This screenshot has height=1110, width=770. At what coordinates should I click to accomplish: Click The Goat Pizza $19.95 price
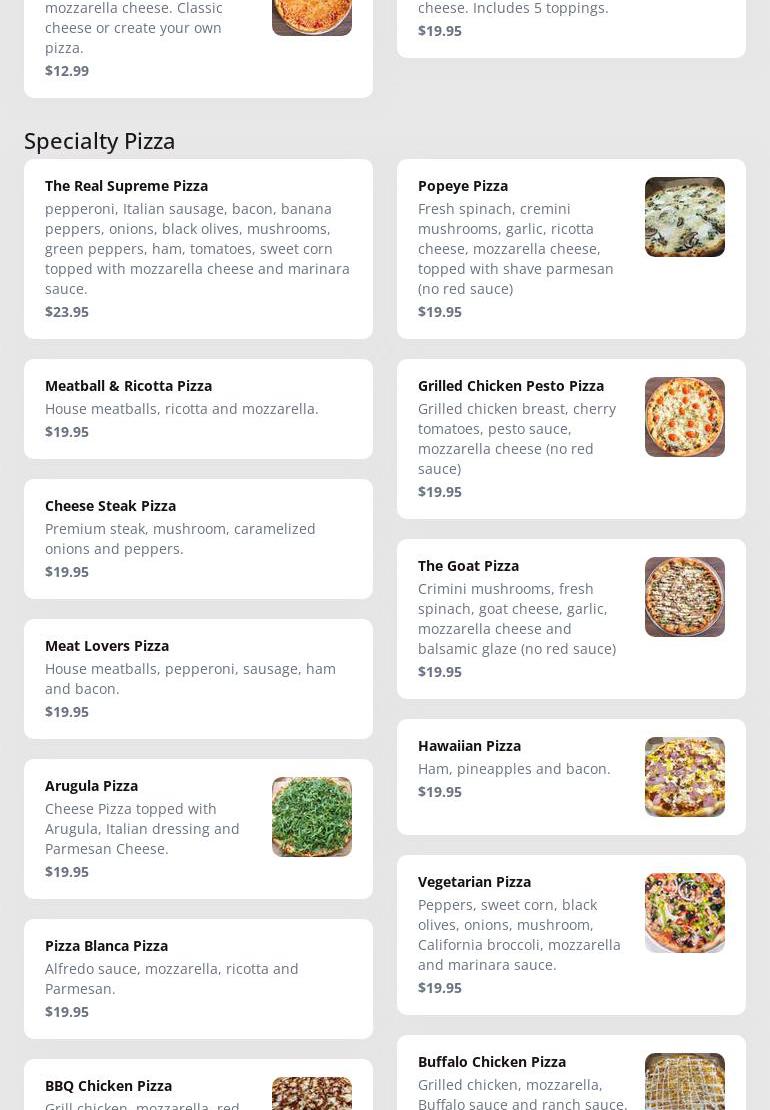(x=440, y=672)
